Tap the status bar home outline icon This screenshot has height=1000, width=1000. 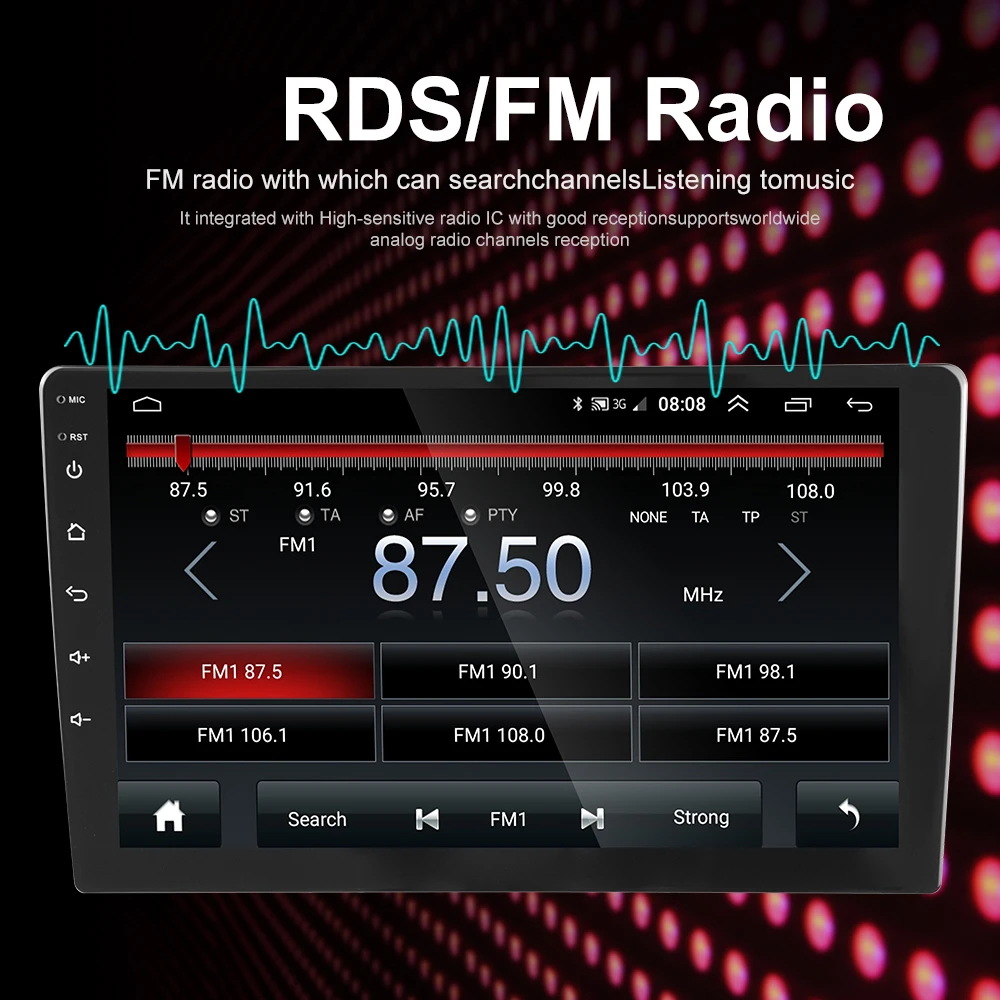point(147,404)
